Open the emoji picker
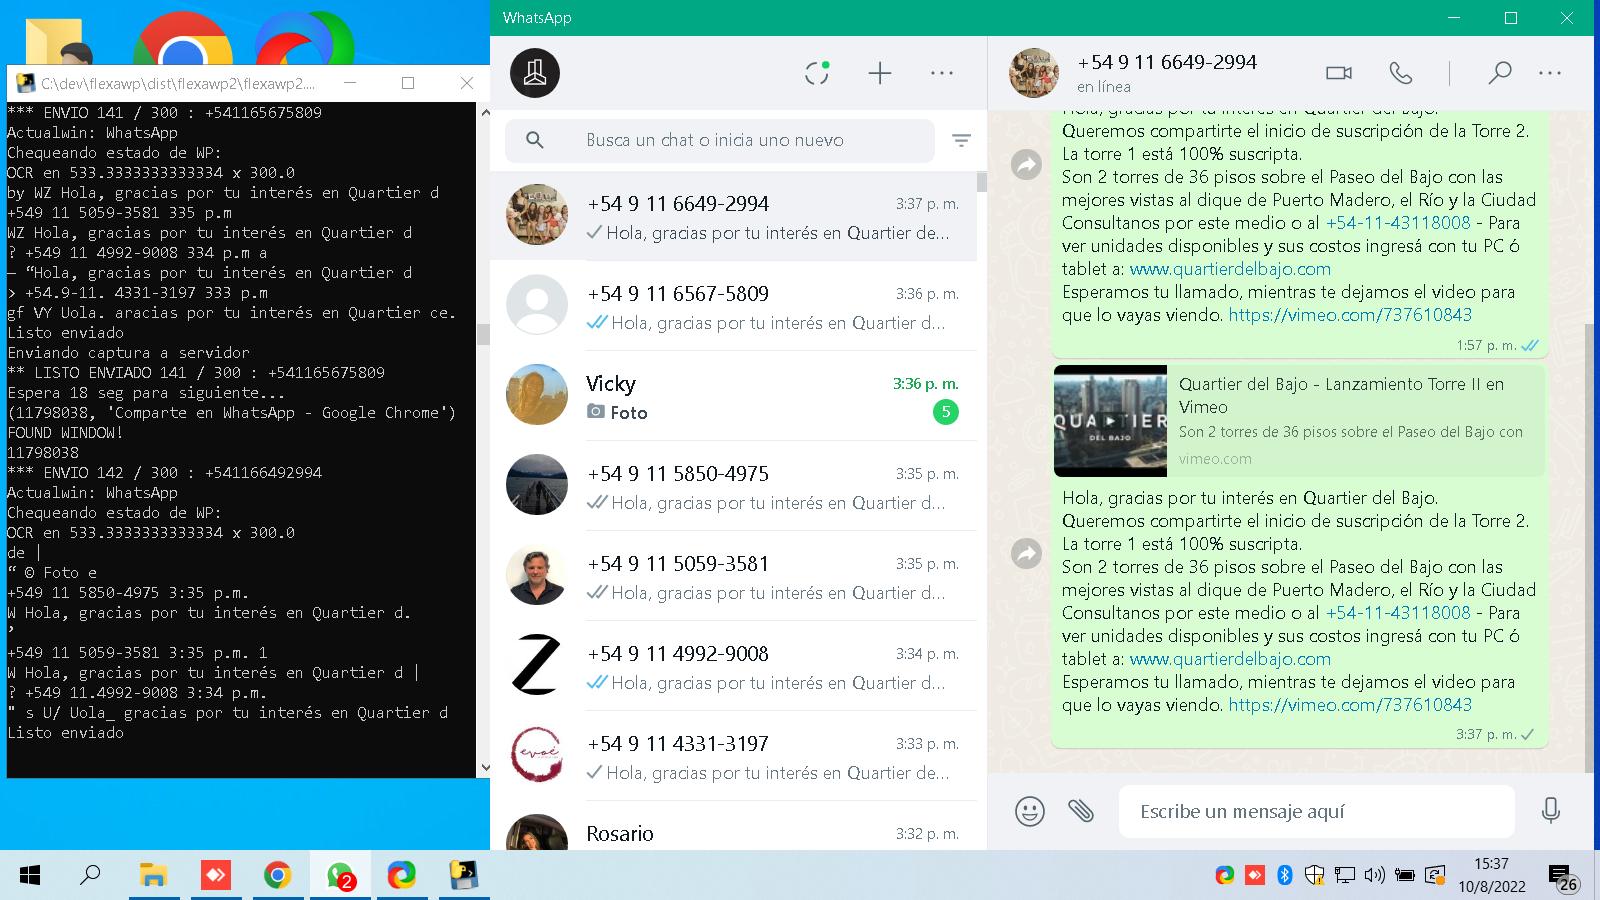Screen dimensions: 1600x900 tap(1030, 811)
